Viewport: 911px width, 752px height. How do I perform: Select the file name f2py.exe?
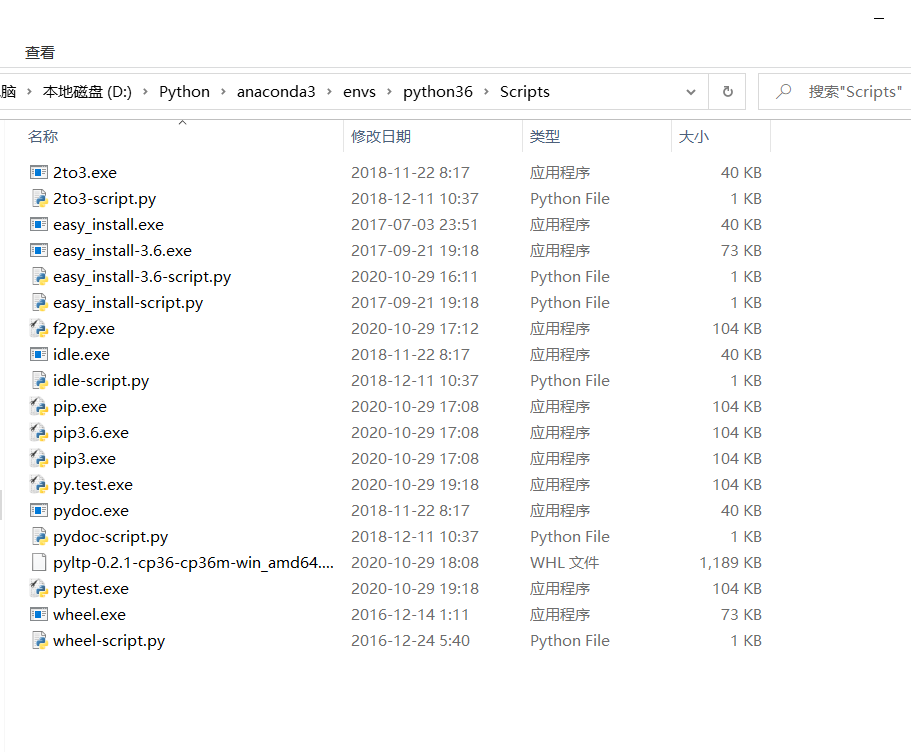click(84, 329)
